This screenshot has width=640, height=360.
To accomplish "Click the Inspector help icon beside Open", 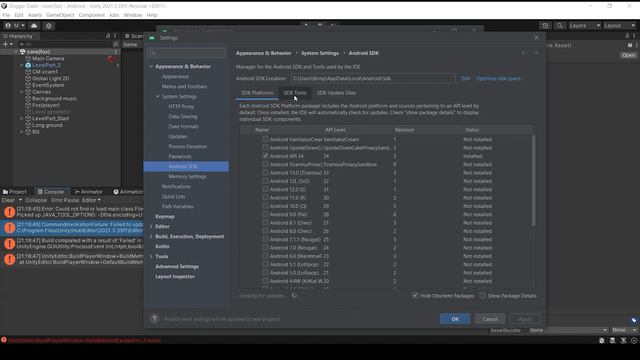I will click(630, 45).
